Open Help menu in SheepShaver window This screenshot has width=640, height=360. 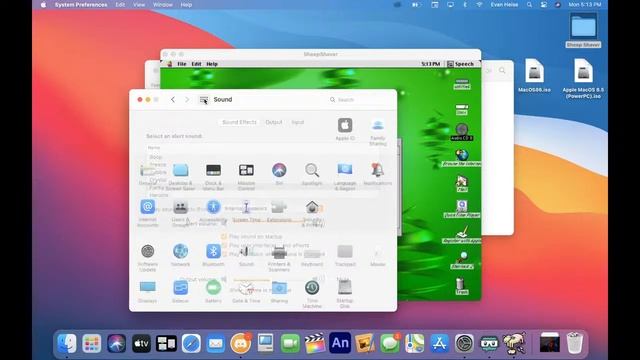pyautogui.click(x=212, y=64)
